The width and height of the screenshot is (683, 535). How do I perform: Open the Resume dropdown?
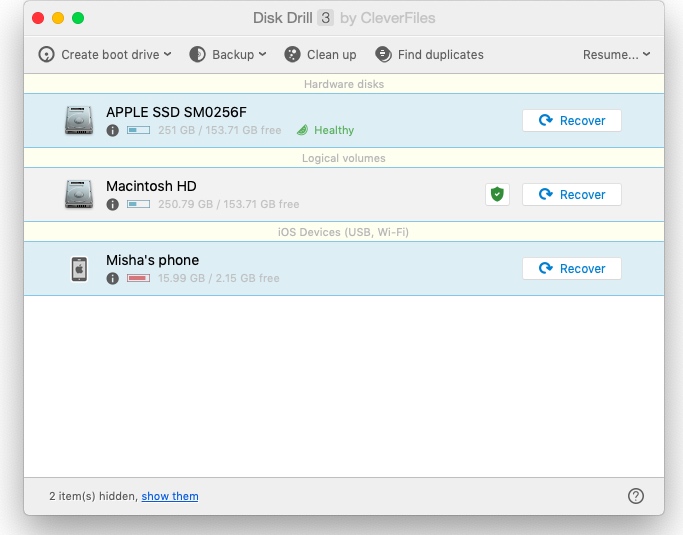tap(616, 55)
